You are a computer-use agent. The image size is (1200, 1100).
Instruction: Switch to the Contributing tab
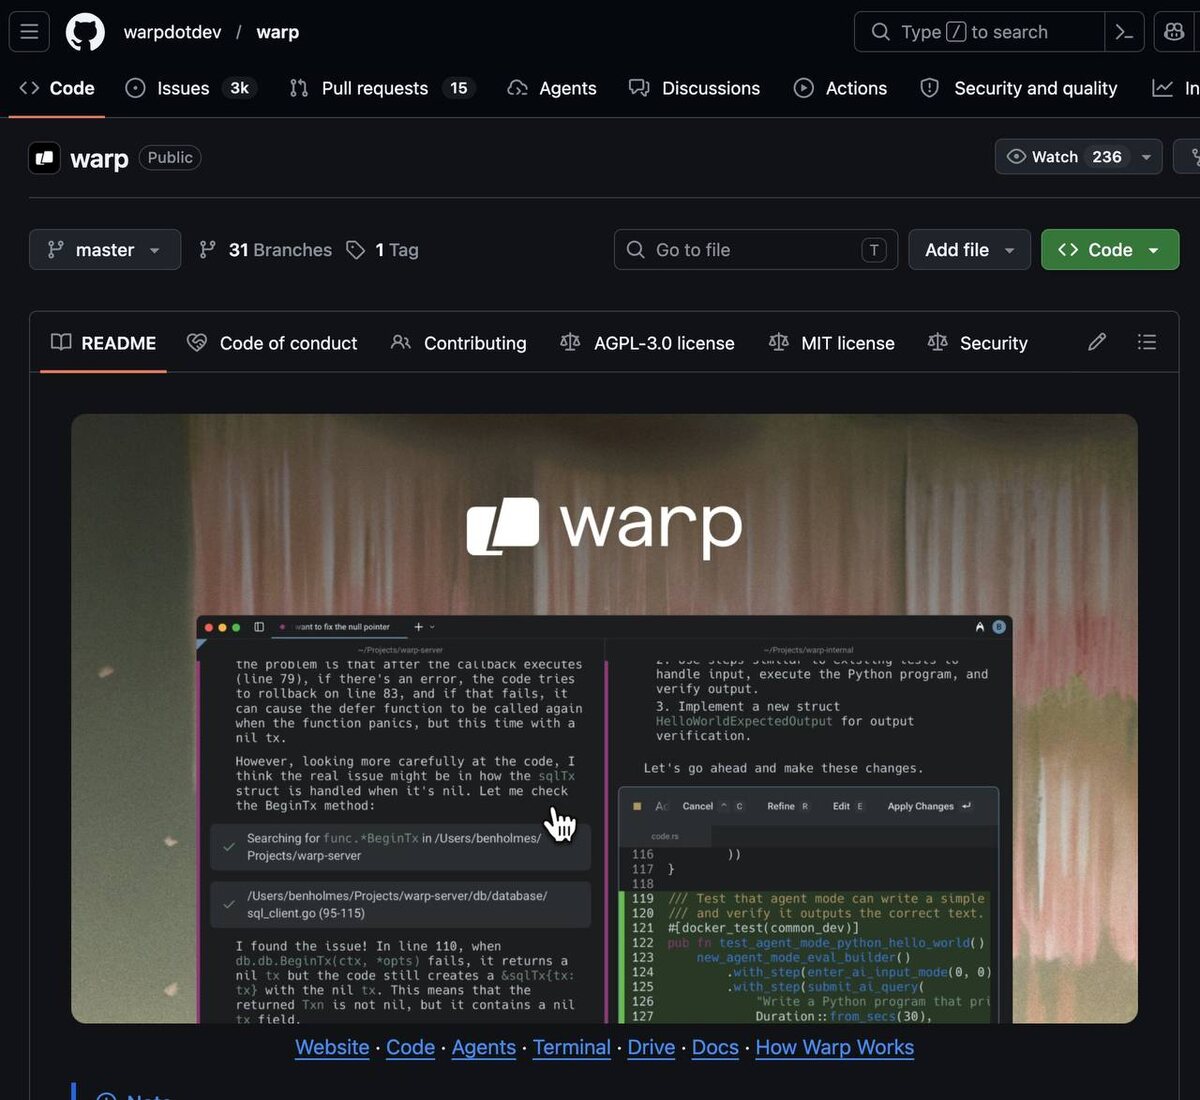458,343
